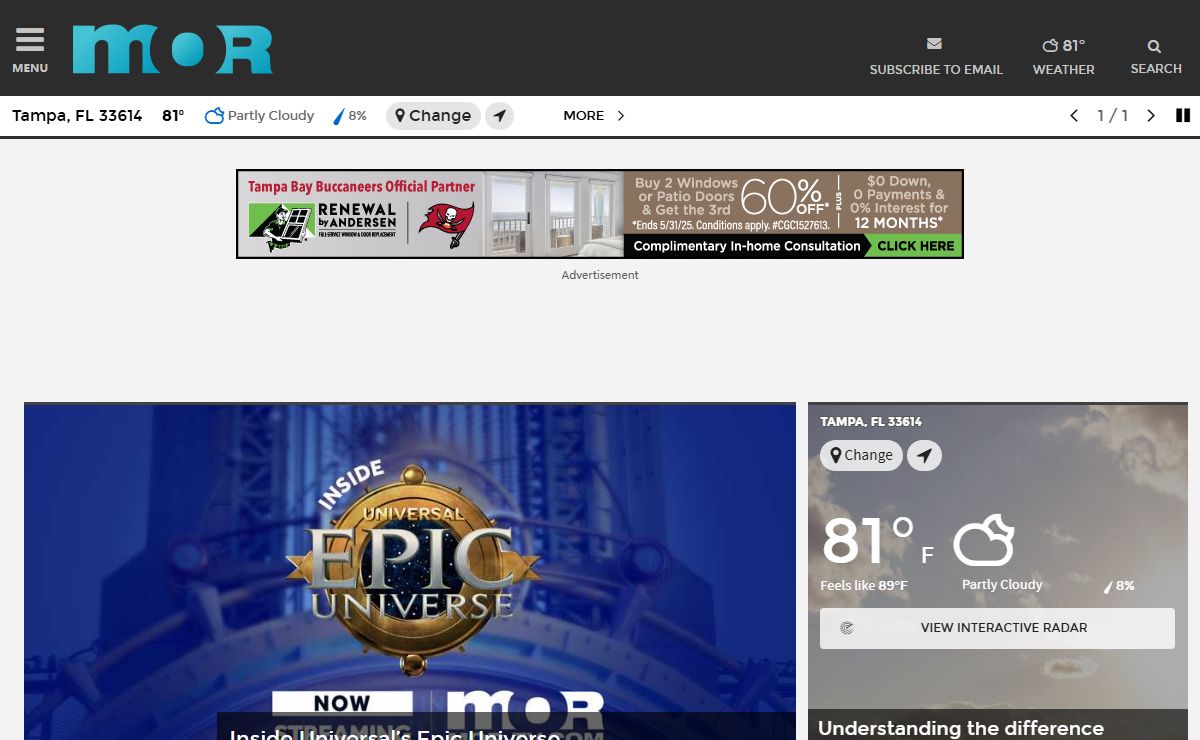Open the Epic Universe featured image
This screenshot has width=1200, height=740.
point(410,571)
